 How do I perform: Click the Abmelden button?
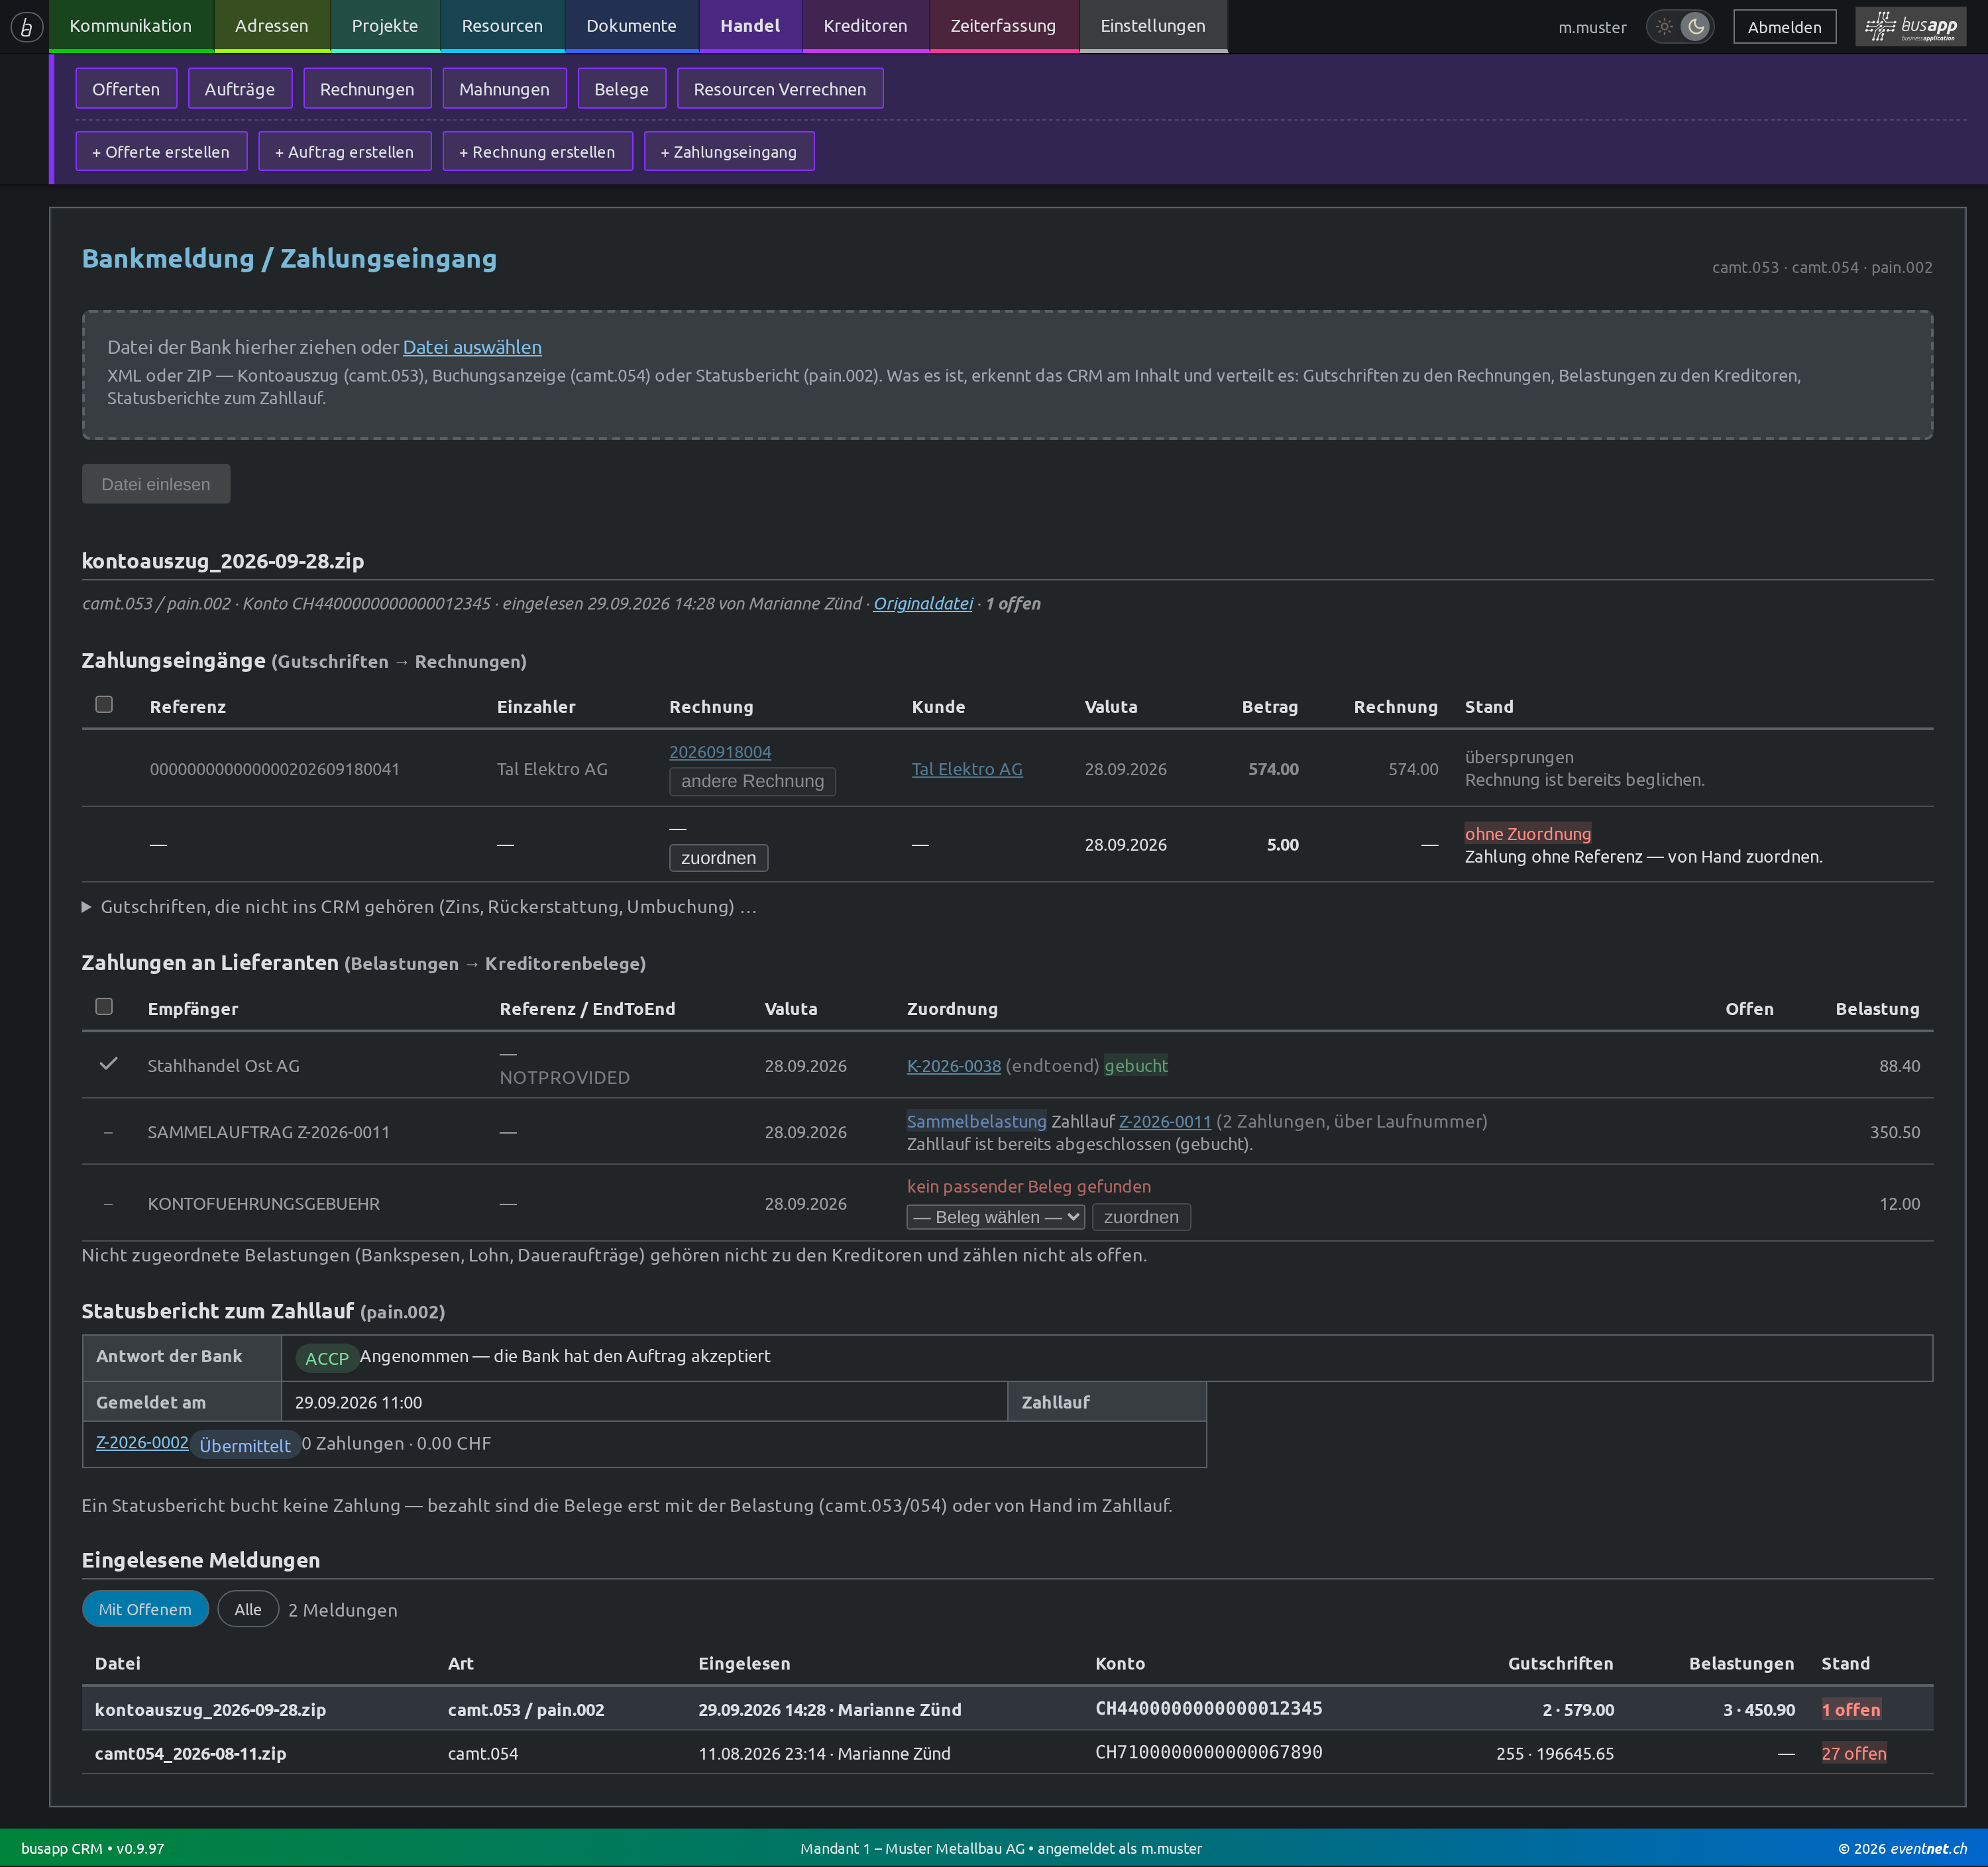pyautogui.click(x=1784, y=27)
